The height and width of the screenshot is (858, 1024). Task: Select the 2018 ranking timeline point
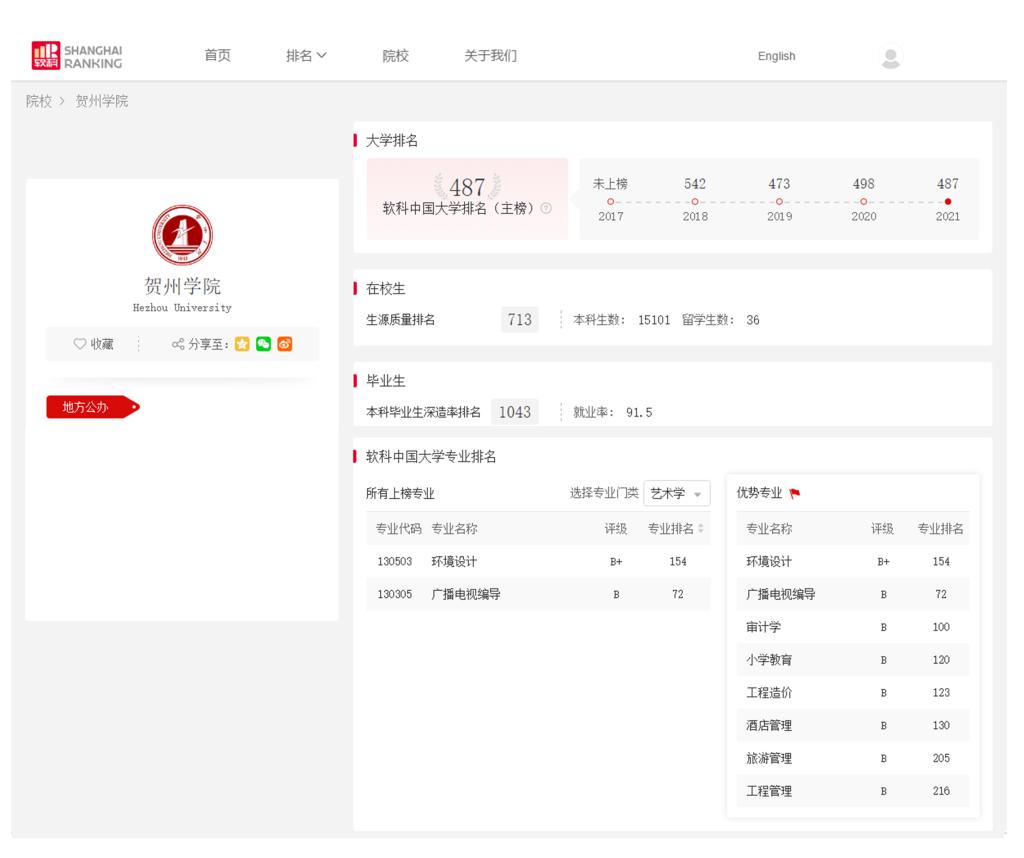tap(695, 201)
